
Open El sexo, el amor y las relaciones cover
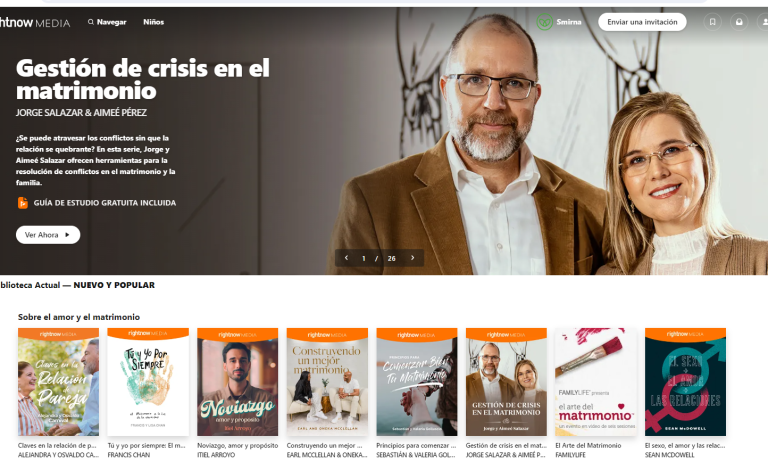(685, 382)
